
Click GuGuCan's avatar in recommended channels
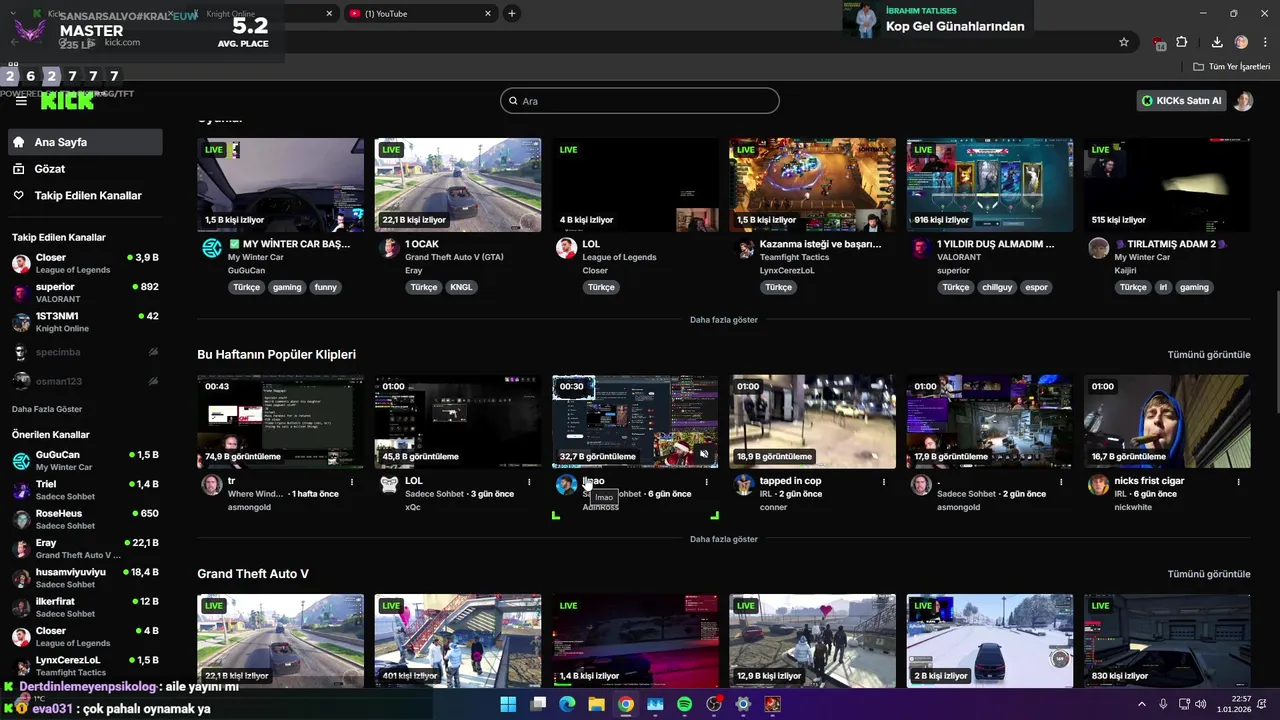tap(21, 461)
